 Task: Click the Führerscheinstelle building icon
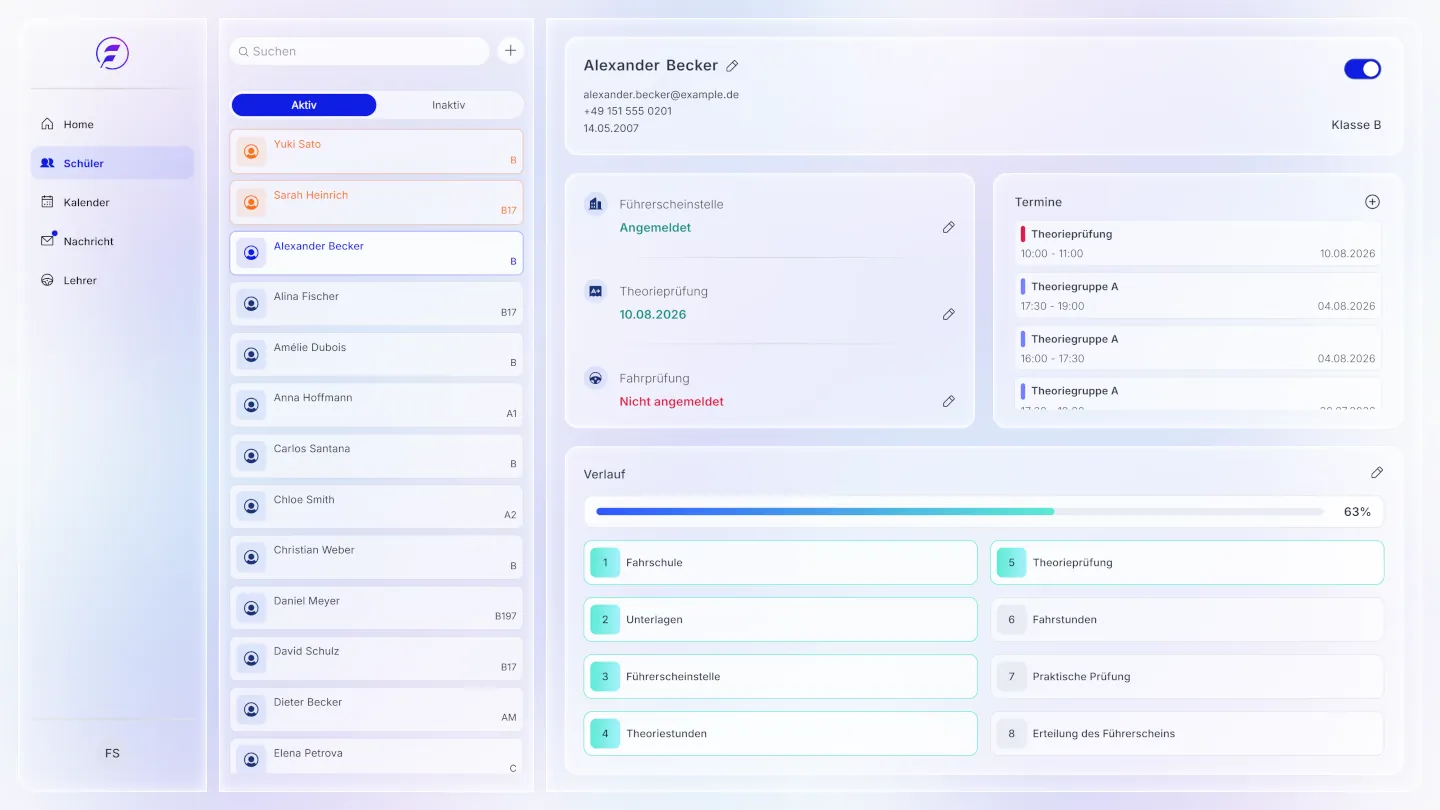(x=595, y=204)
